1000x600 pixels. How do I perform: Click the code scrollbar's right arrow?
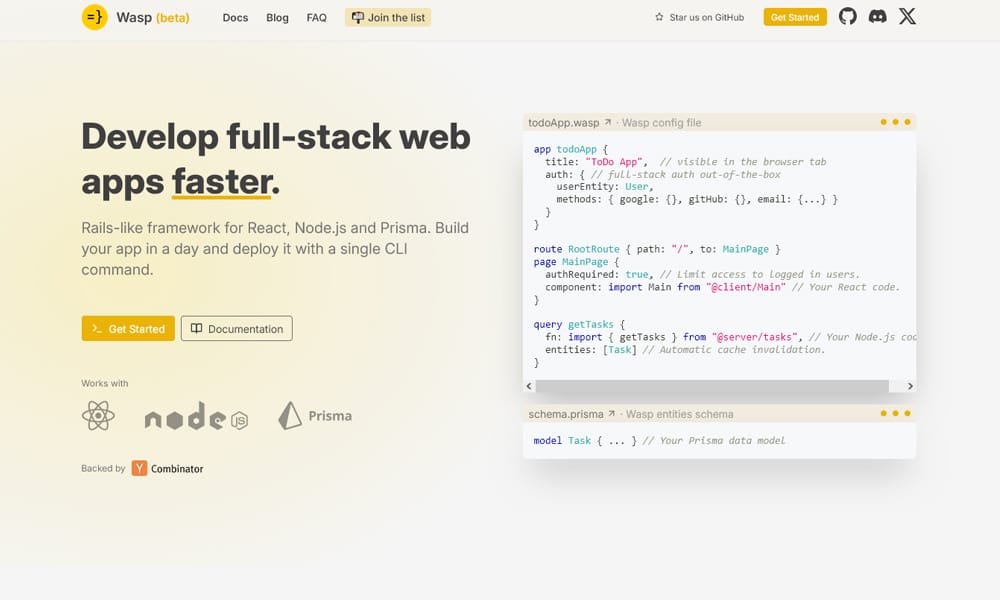[910, 386]
